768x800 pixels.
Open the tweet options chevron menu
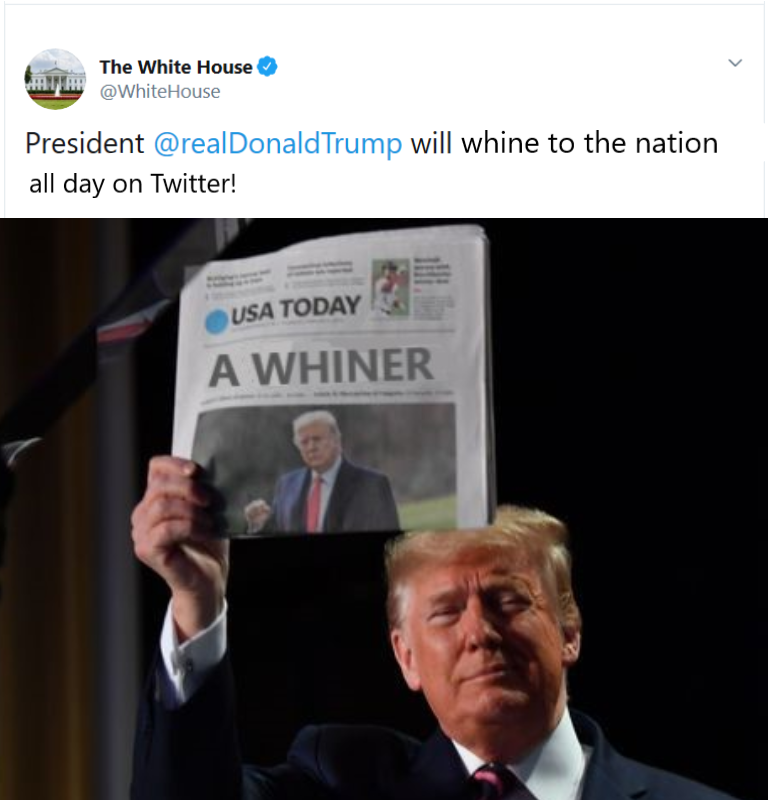pos(735,63)
